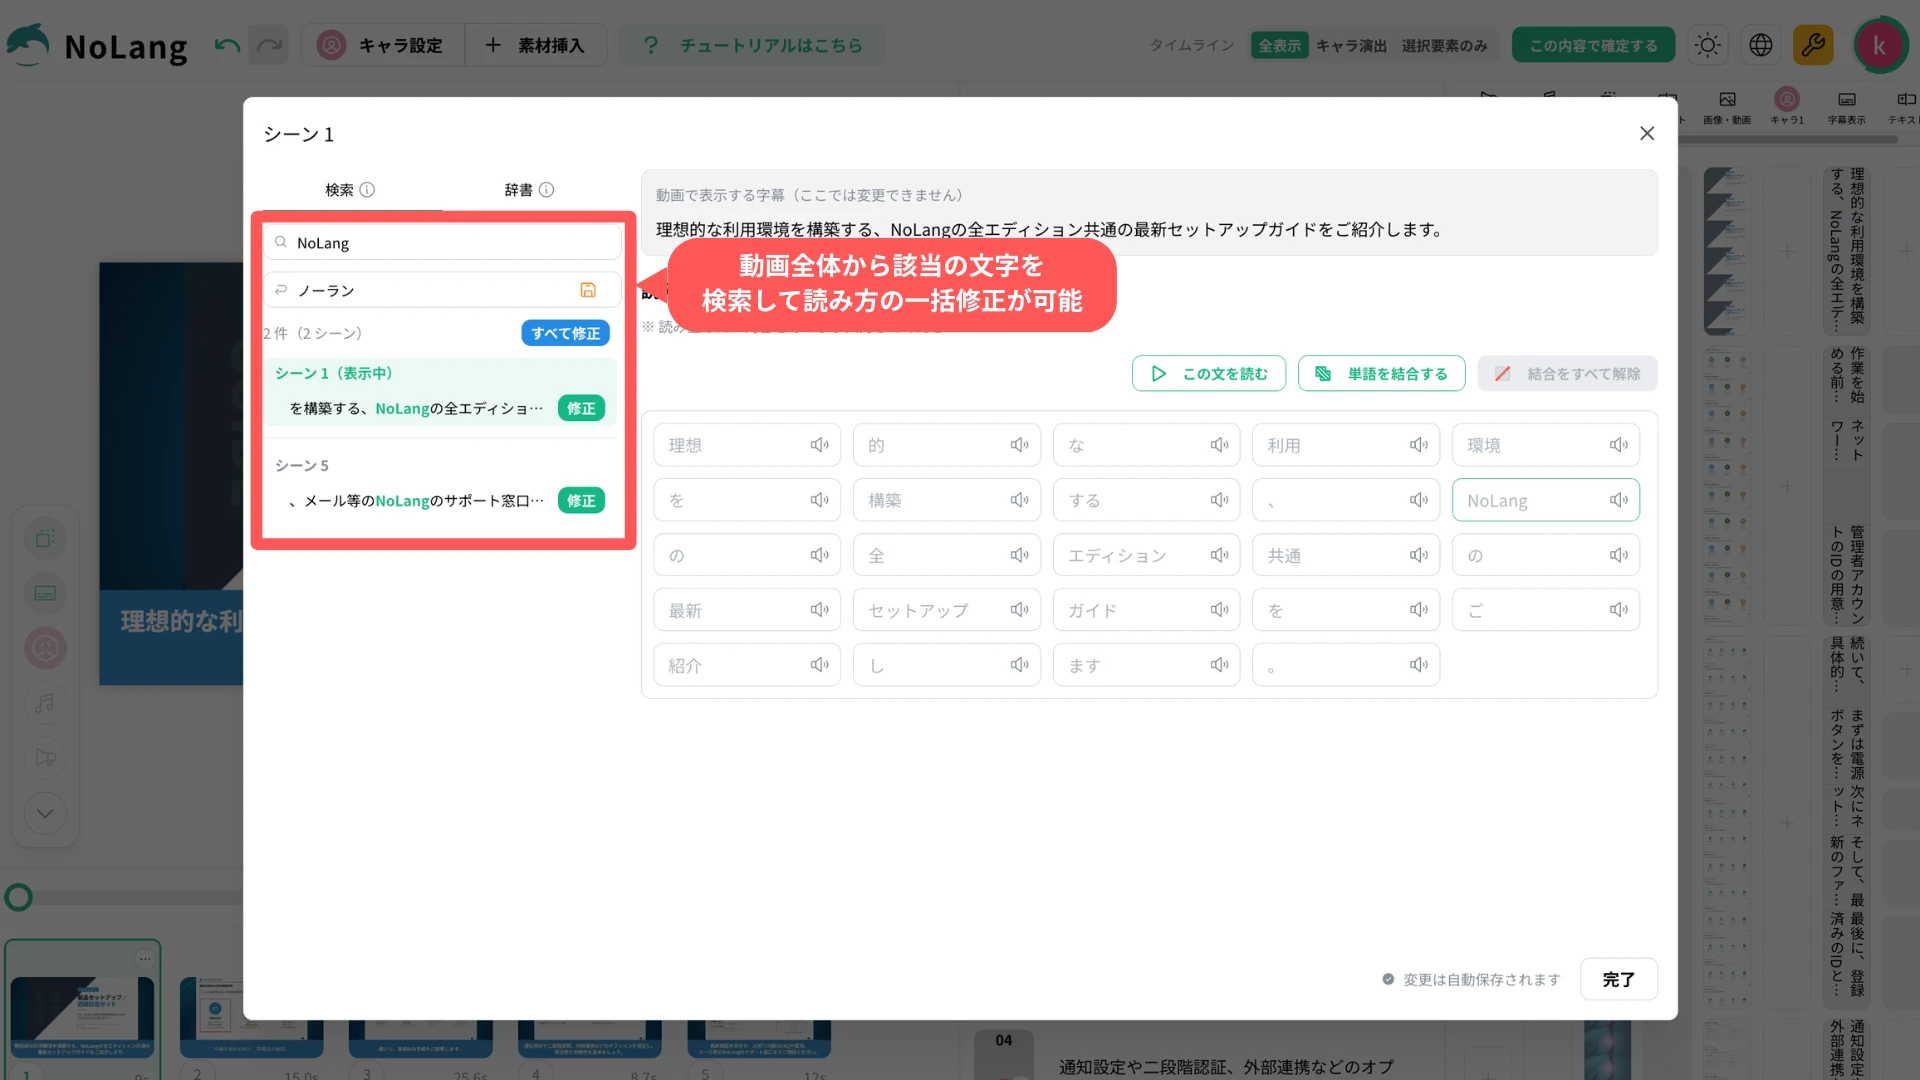Open the language globe menu
The height and width of the screenshot is (1080, 1920).
coord(1761,46)
